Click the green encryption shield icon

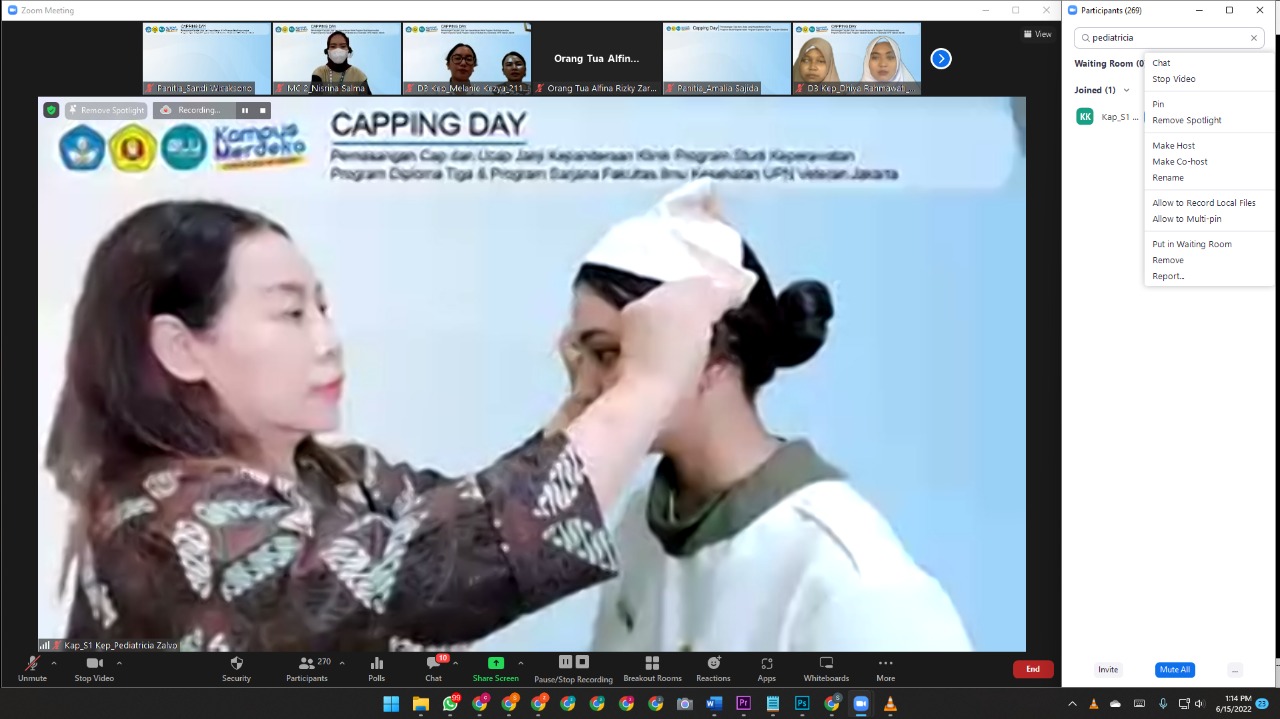click(51, 110)
